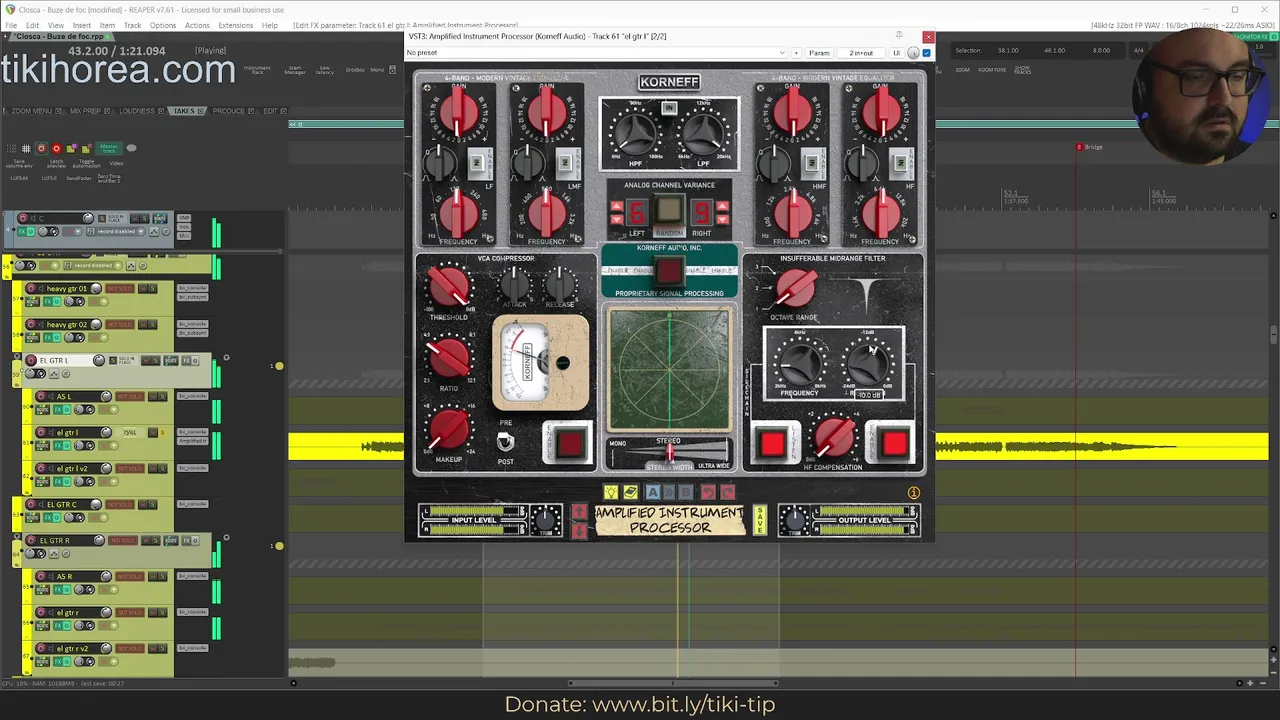
Task: Toggle Proprietary Signal Processing enable button
Action: point(669,270)
